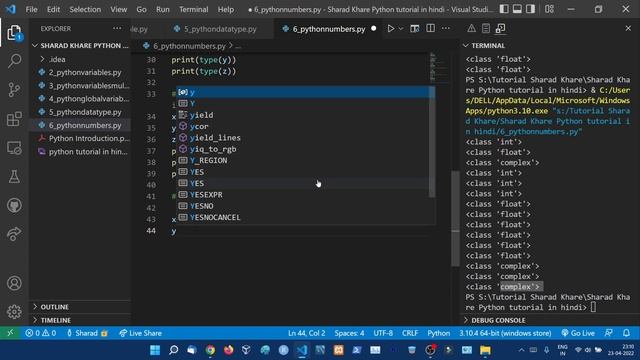Image resolution: width=640 pixels, height=360 pixels.
Task: Change end of line sequence CRLF
Action: (x=410, y=333)
